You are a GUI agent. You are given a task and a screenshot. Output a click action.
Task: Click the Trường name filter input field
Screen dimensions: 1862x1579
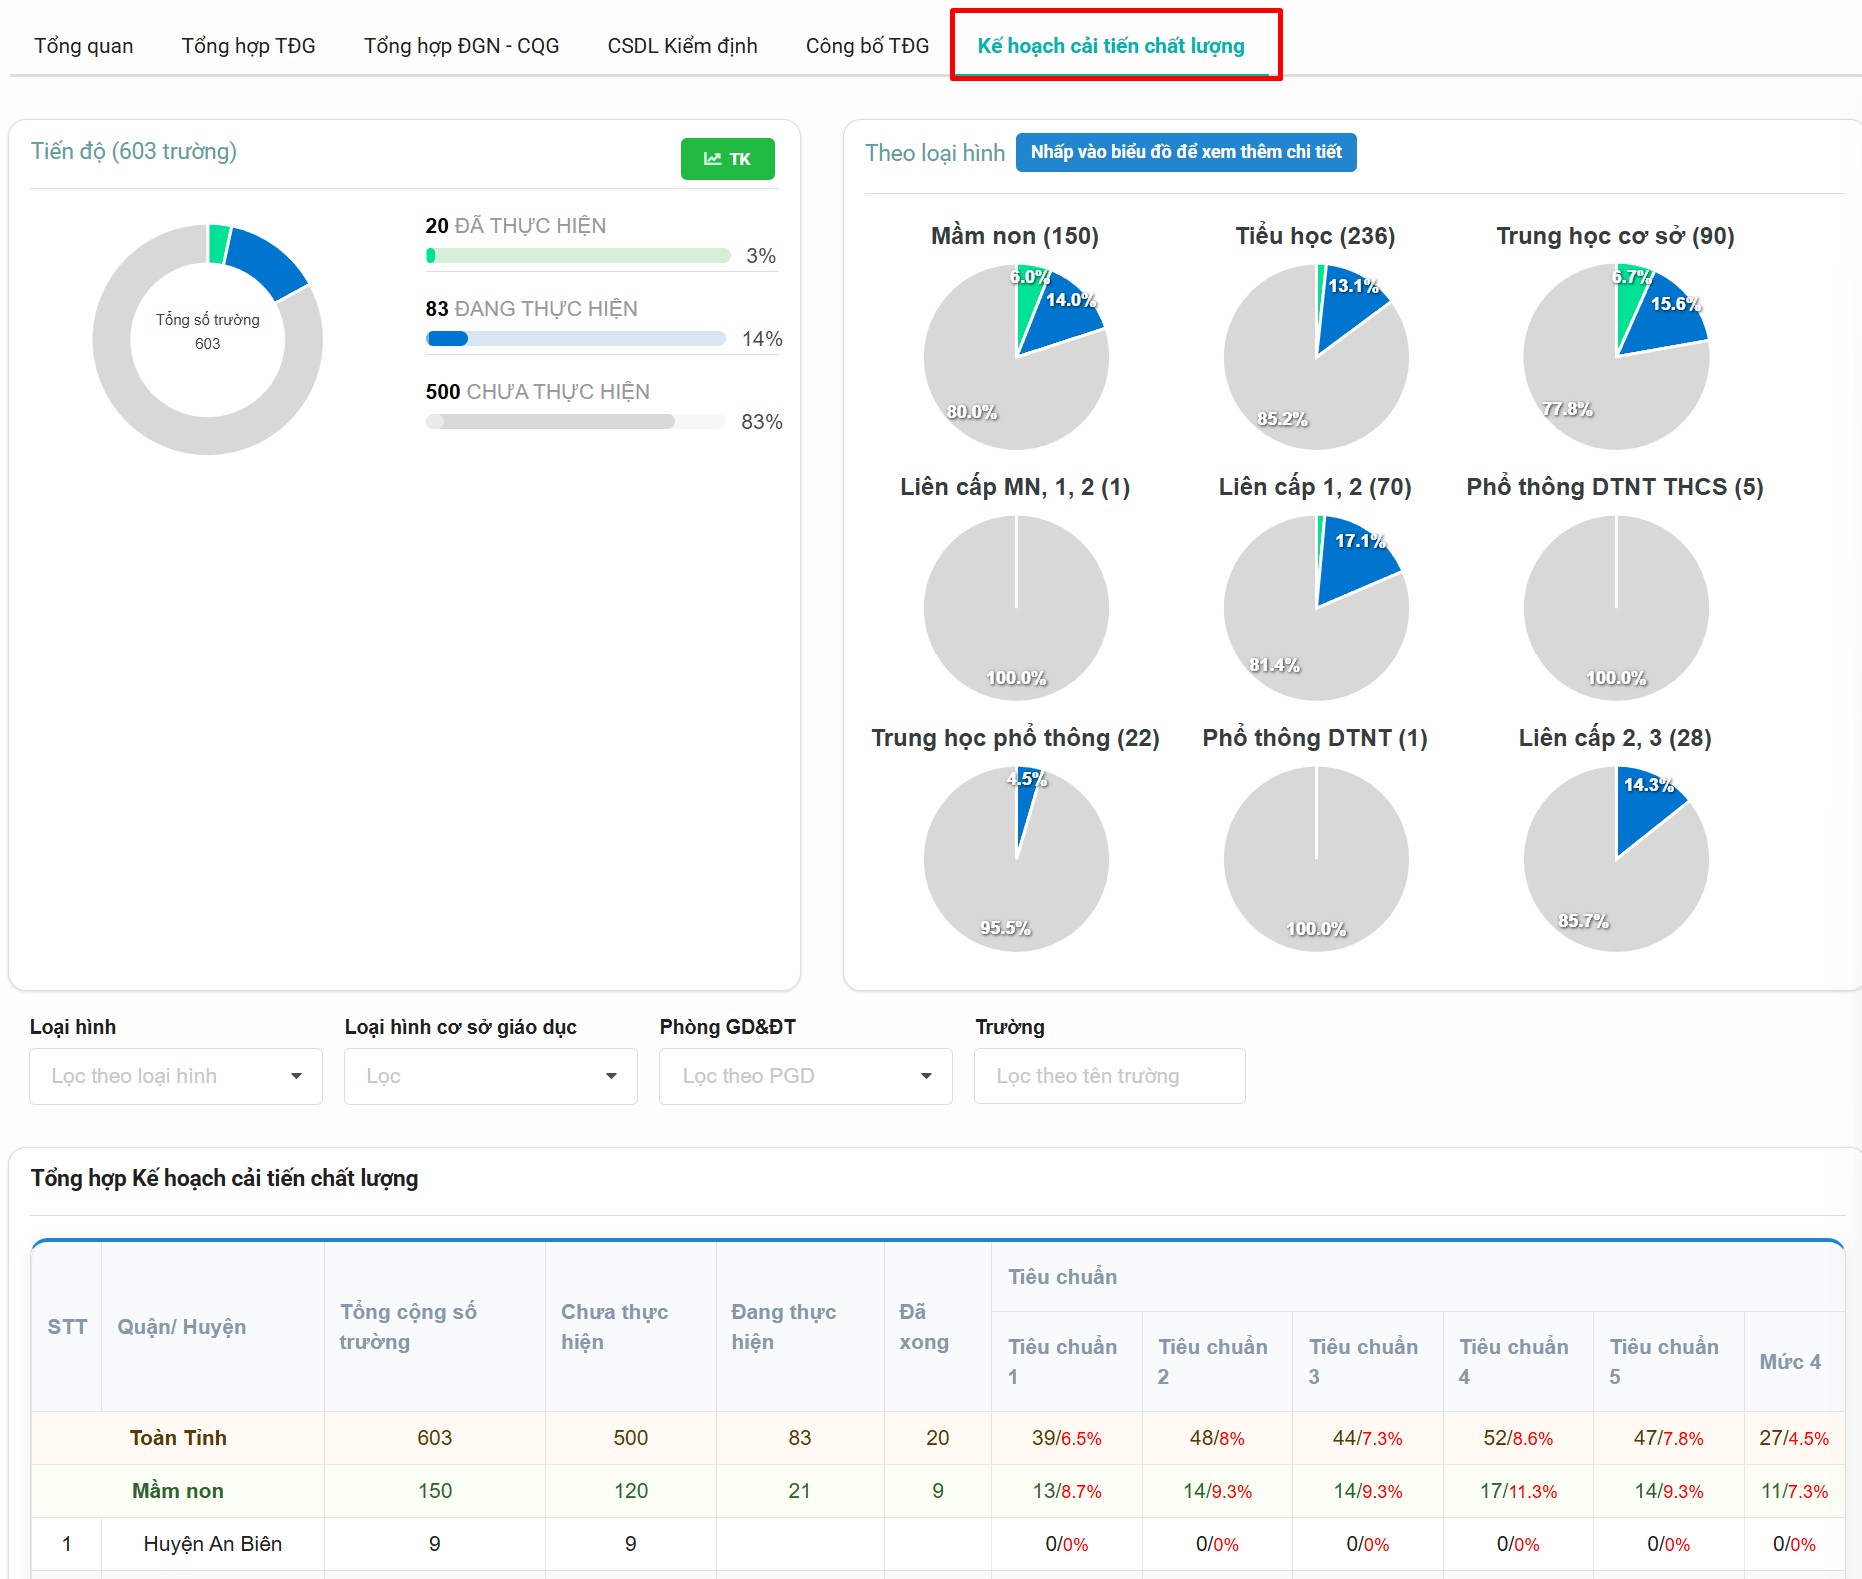(x=1109, y=1076)
